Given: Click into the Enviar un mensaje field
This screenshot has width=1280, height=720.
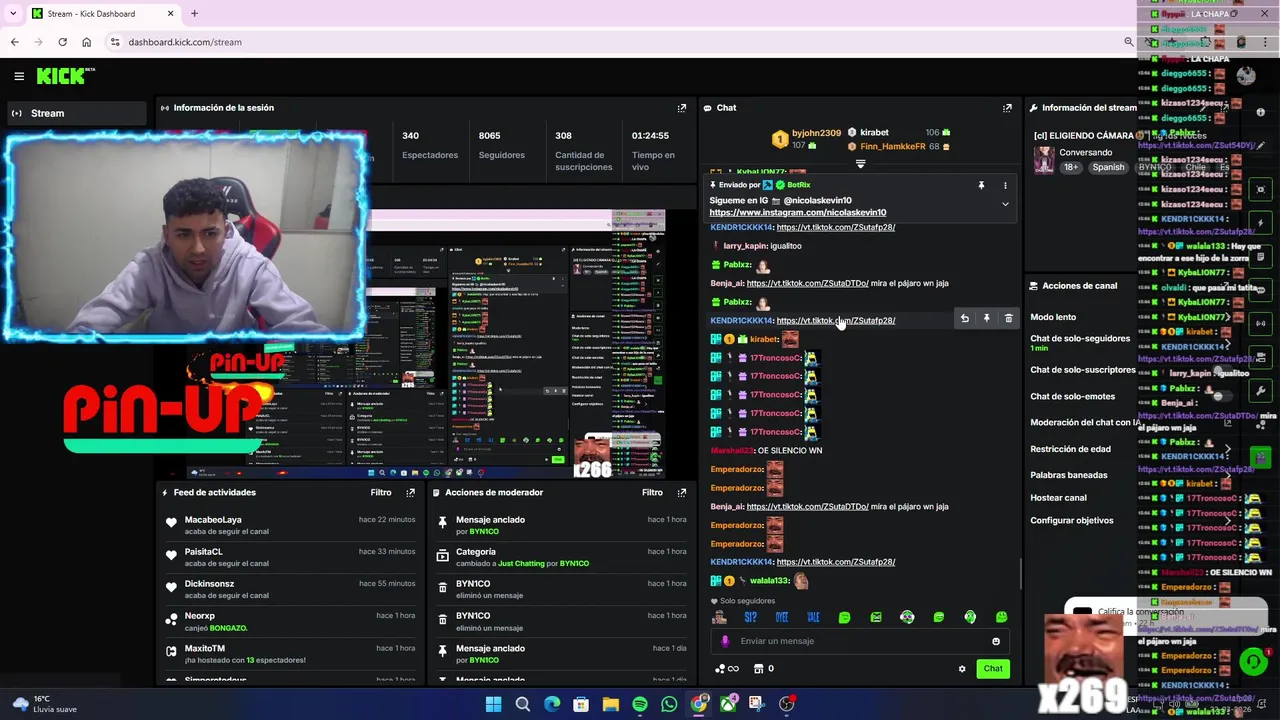Looking at the screenshot, I should pyautogui.click(x=860, y=641).
